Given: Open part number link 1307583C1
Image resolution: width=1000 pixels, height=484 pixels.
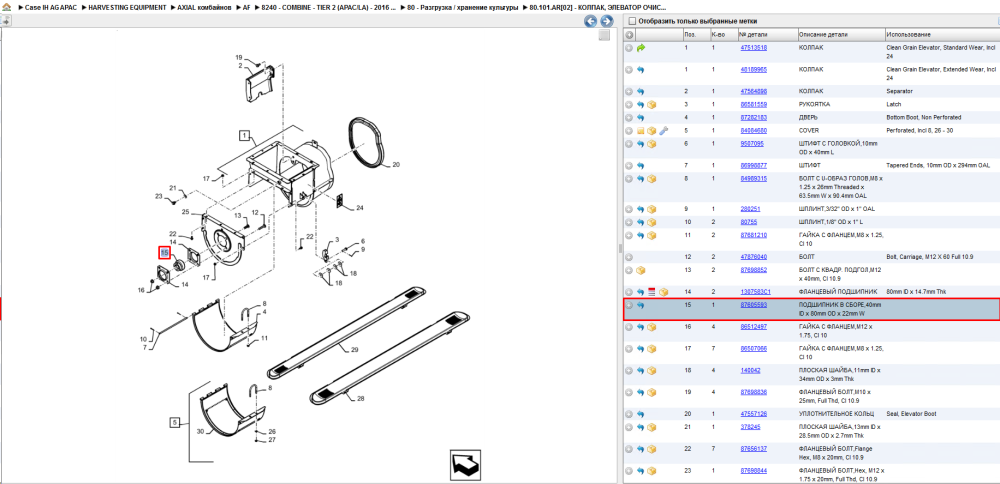Looking at the screenshot, I should pyautogui.click(x=755, y=292).
